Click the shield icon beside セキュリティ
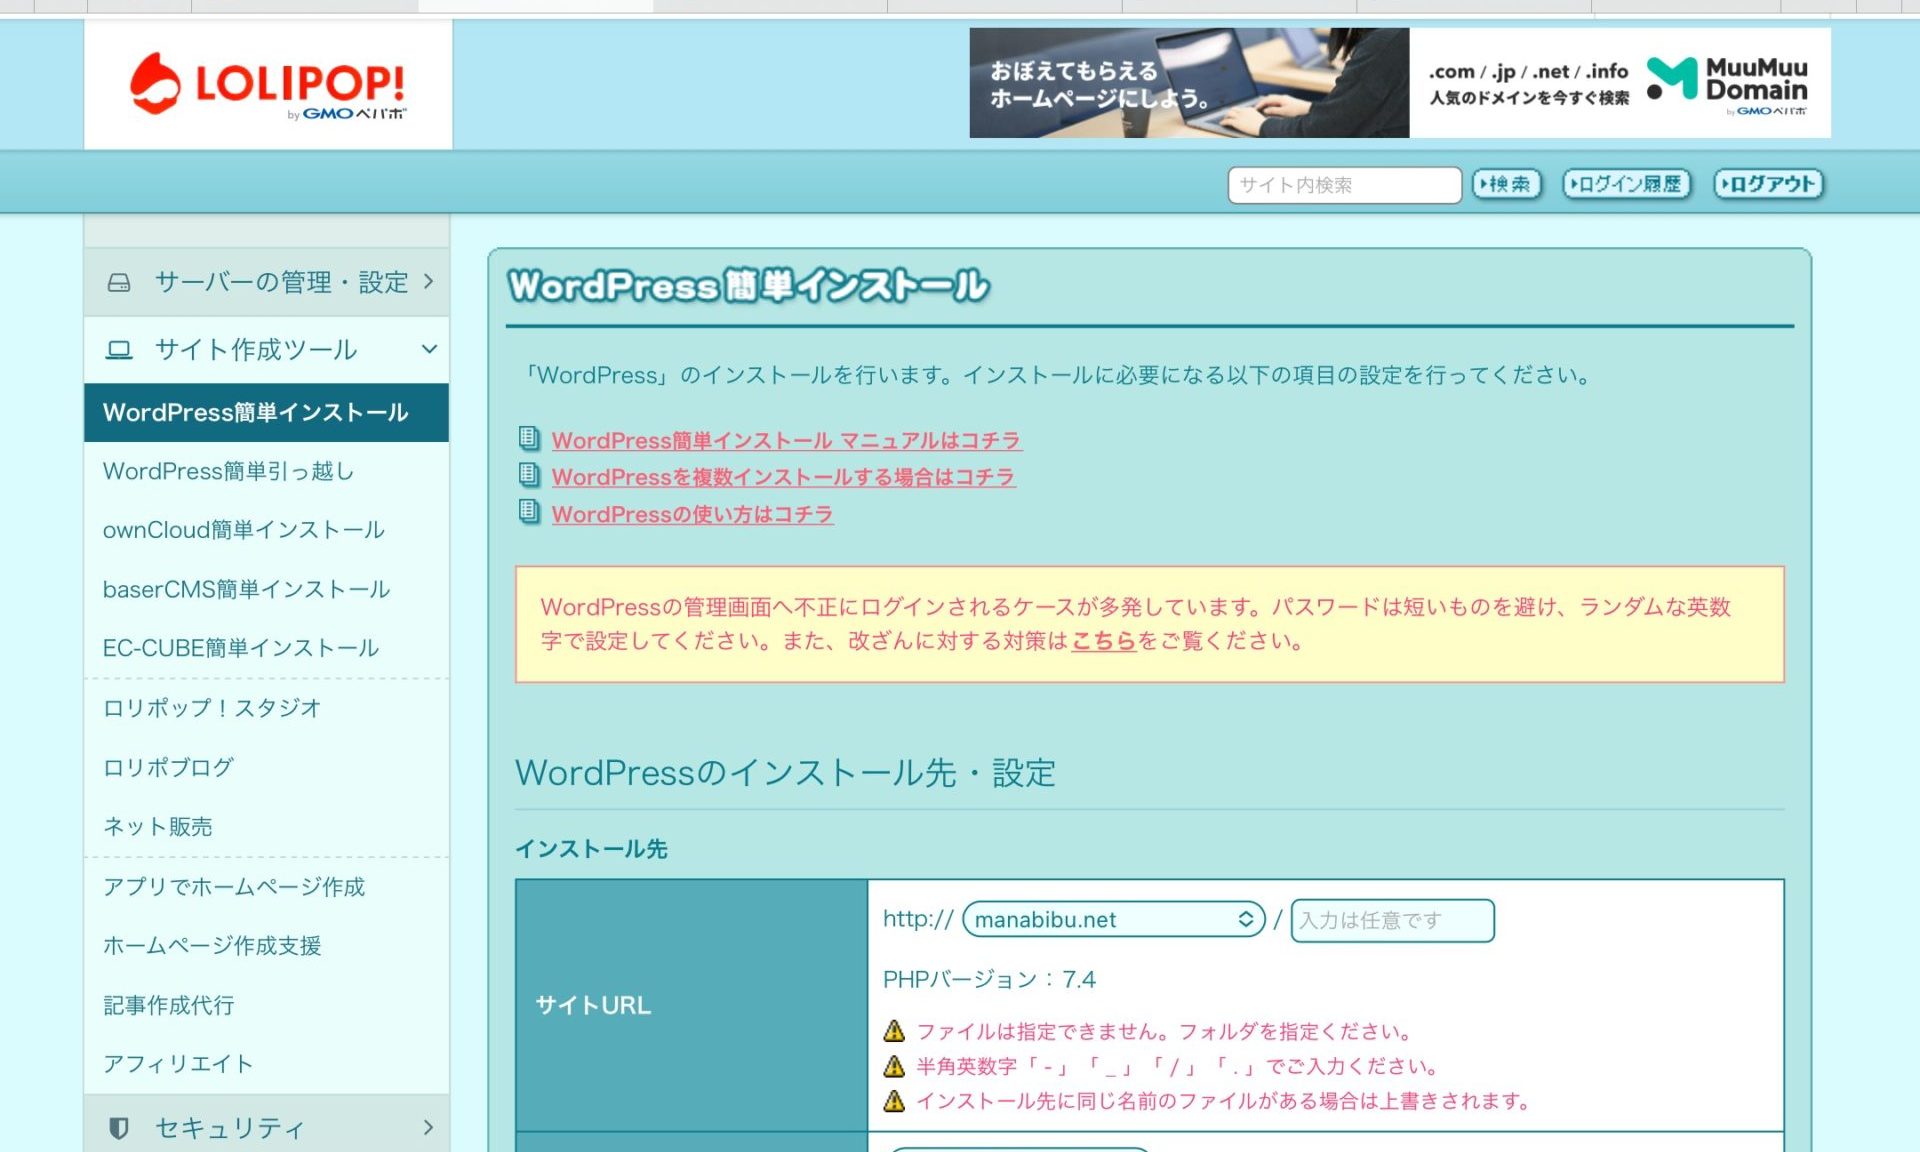The height and width of the screenshot is (1152, 1920). click(x=119, y=1128)
